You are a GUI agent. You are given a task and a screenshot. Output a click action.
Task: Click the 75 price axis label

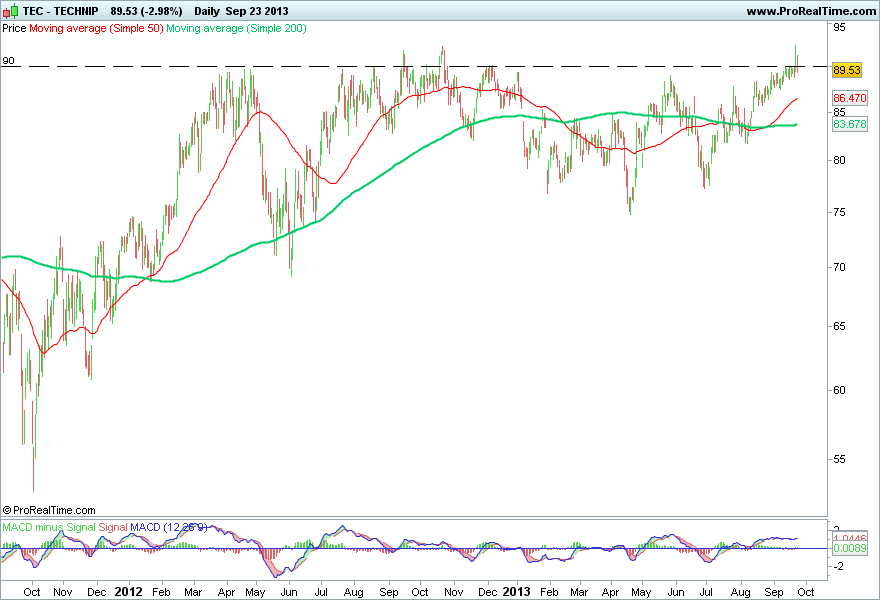(x=839, y=212)
